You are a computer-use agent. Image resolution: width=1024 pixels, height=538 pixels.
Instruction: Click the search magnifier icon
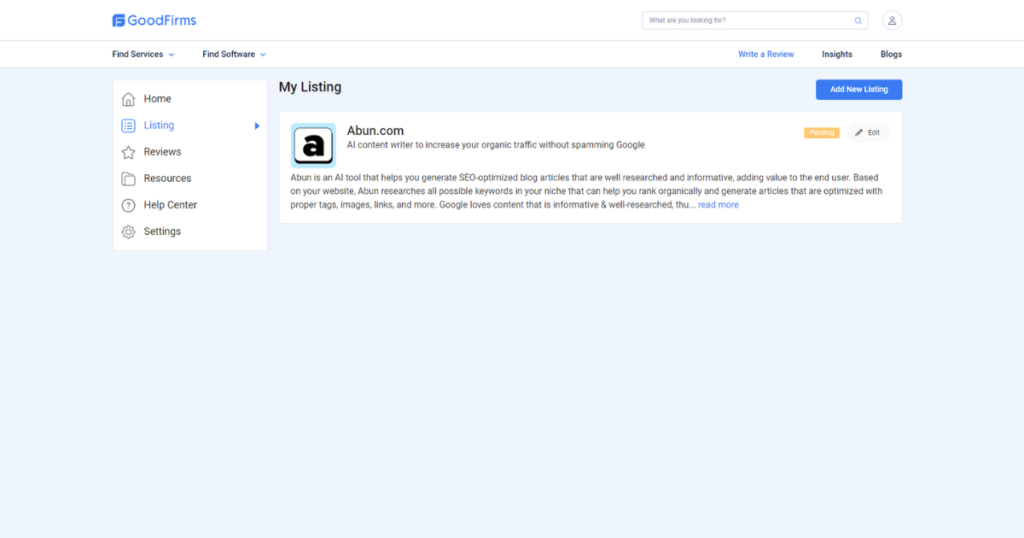(x=858, y=21)
